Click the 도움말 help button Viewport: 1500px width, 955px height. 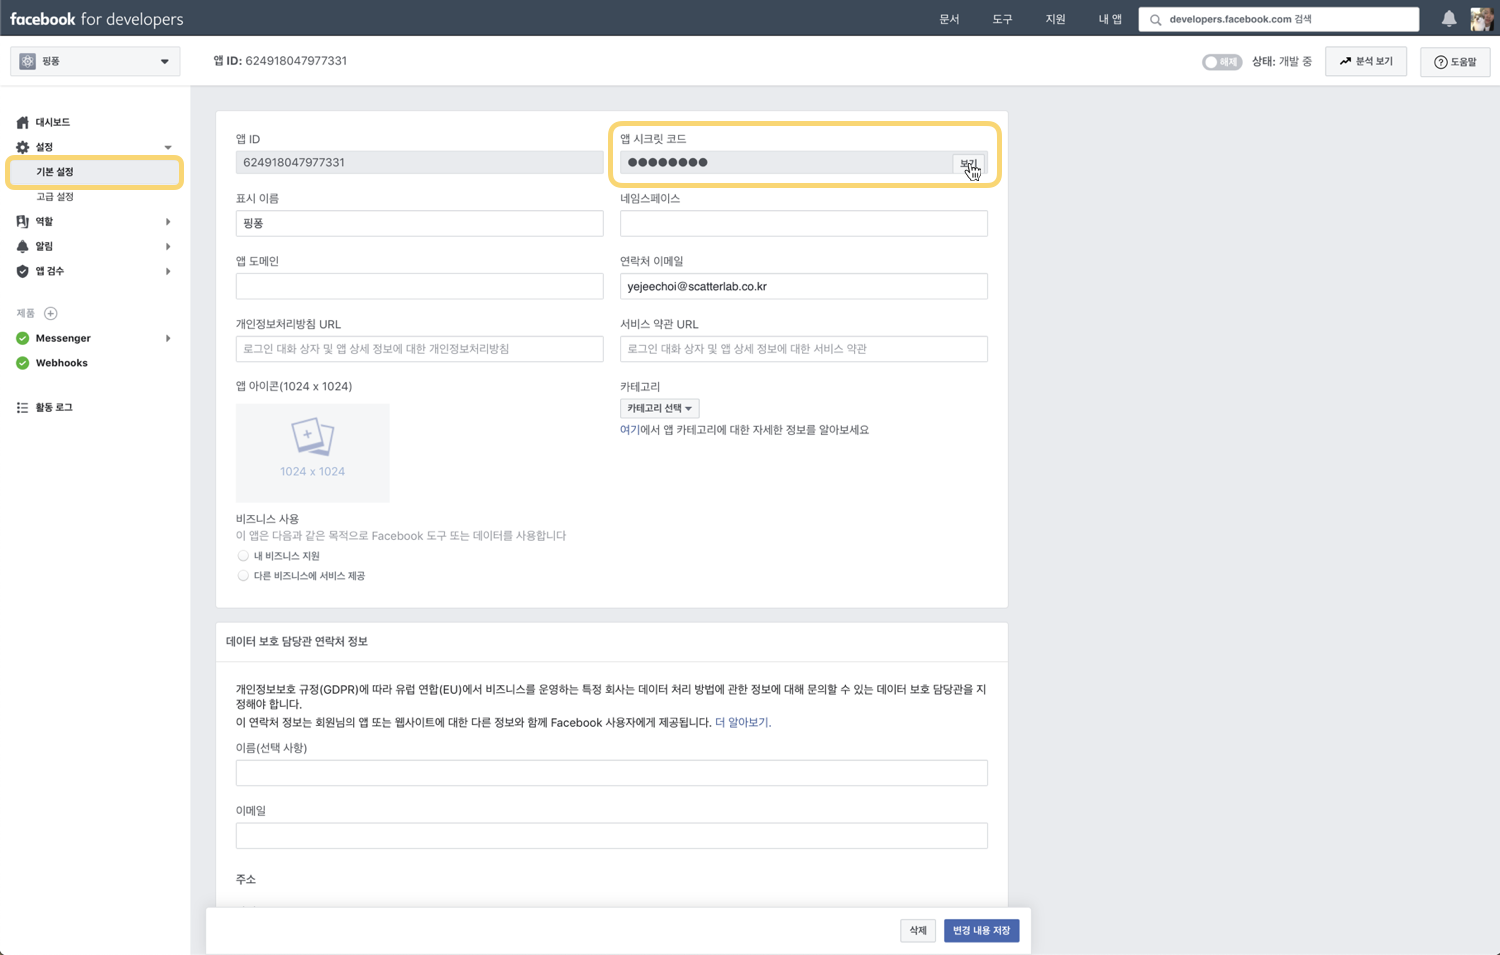click(1455, 62)
